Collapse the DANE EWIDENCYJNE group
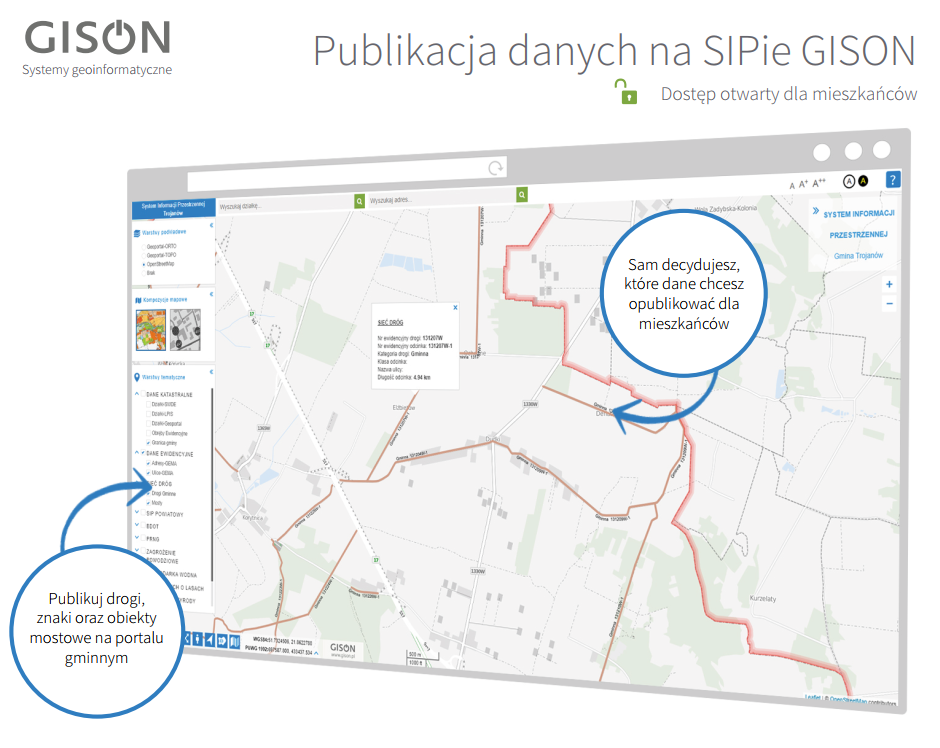Image resolution: width=940 pixels, height=748 pixels. 137,453
